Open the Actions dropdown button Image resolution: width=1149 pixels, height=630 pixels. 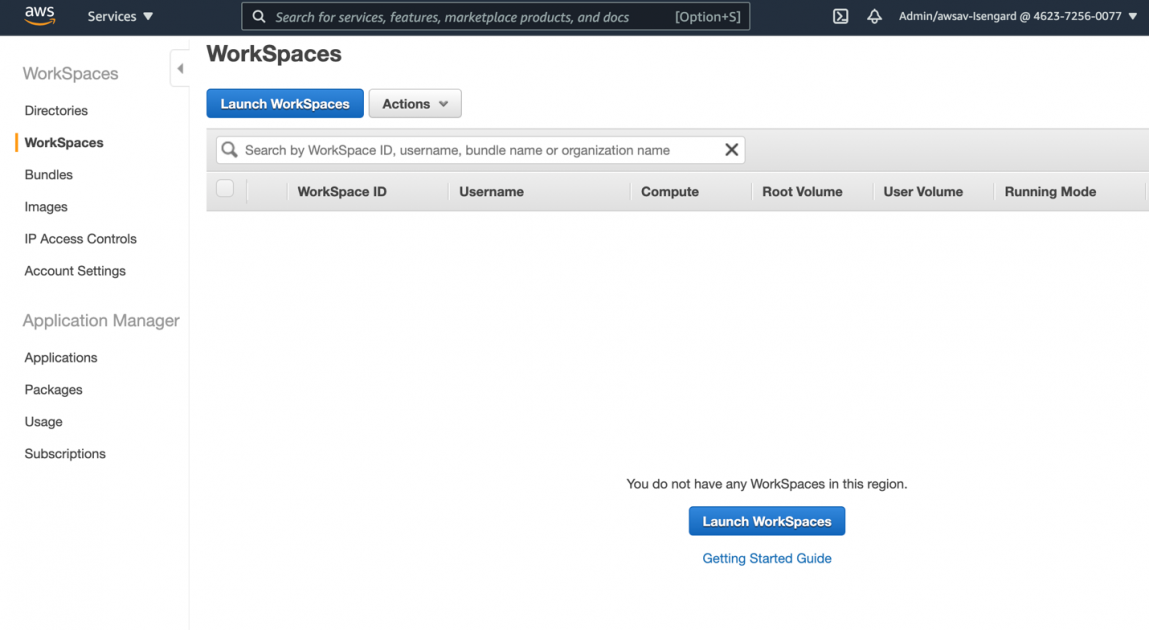click(x=415, y=103)
